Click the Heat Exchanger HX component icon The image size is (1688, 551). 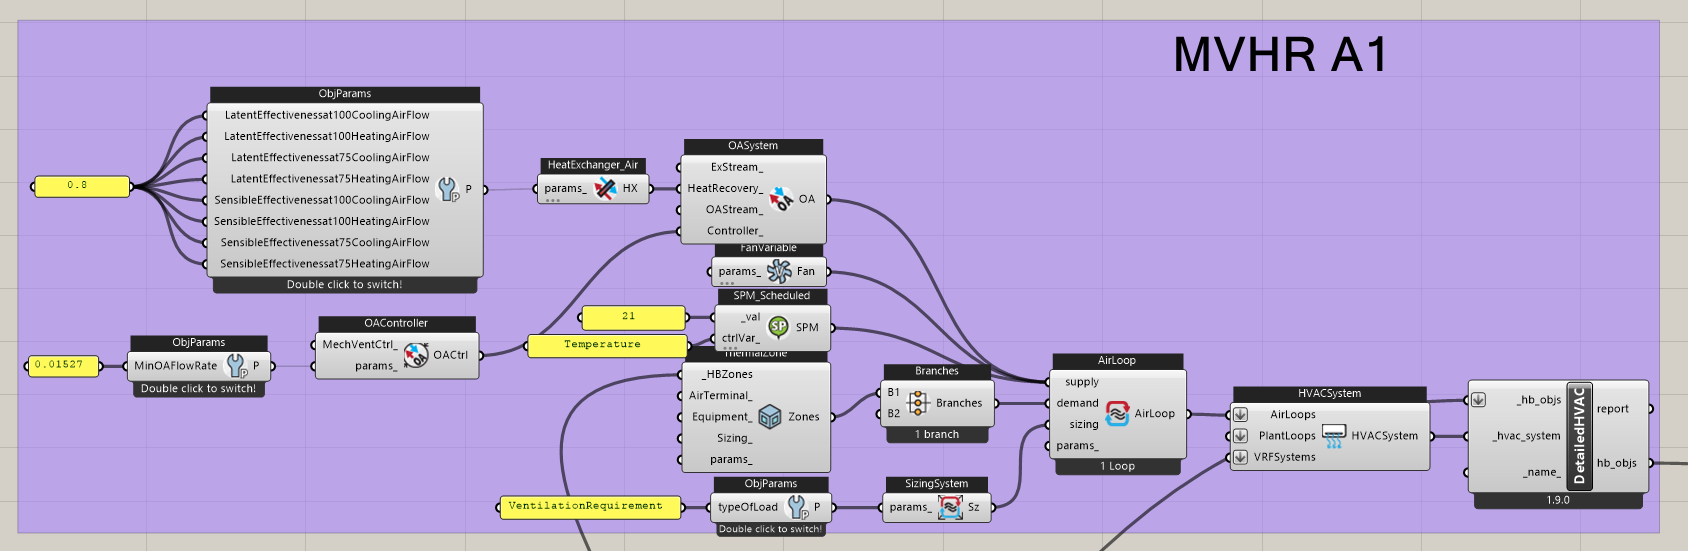click(x=604, y=188)
